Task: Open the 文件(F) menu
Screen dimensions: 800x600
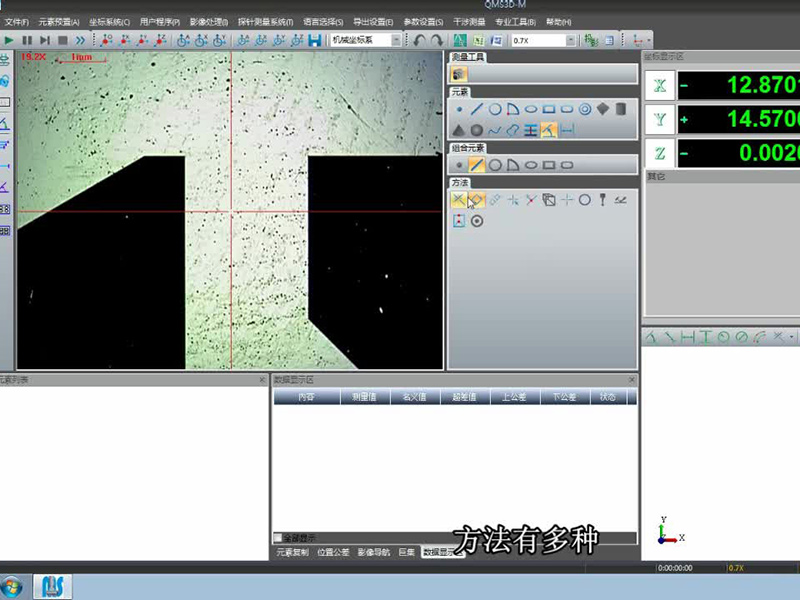Action: (x=17, y=22)
